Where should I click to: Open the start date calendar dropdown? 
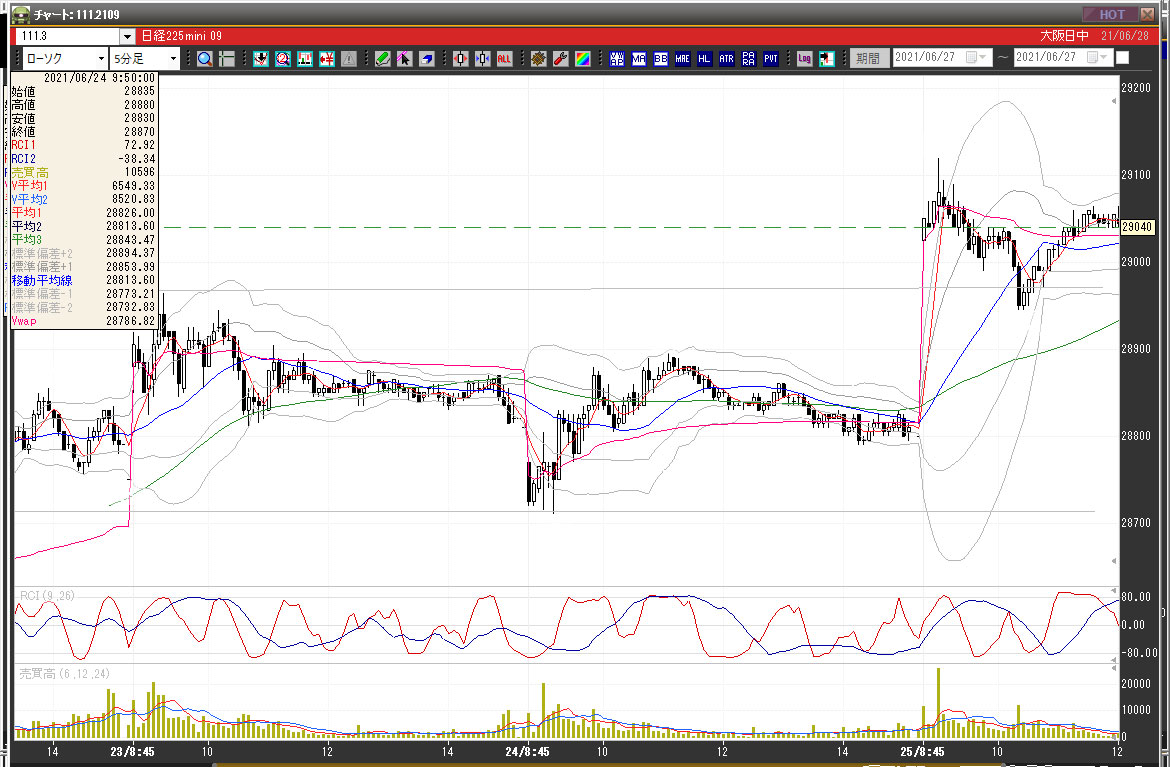[x=976, y=57]
